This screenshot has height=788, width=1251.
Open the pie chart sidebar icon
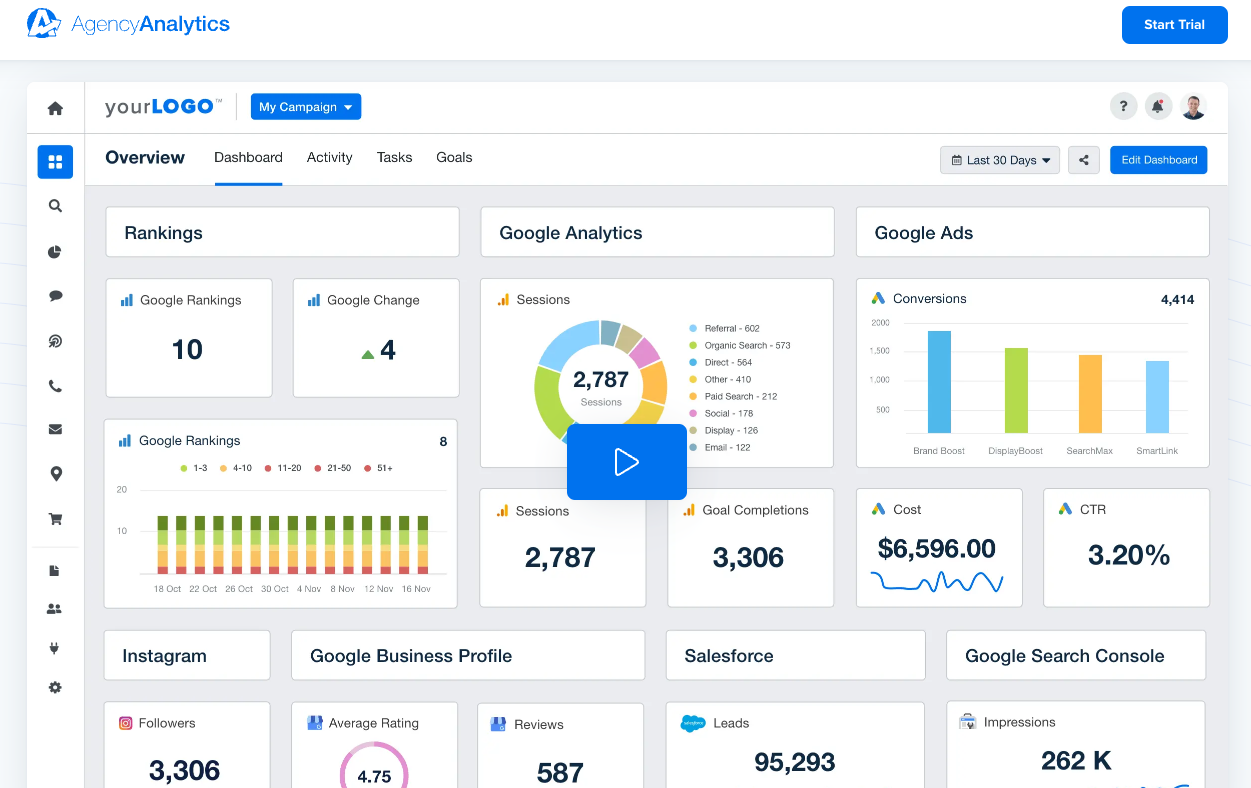(55, 252)
